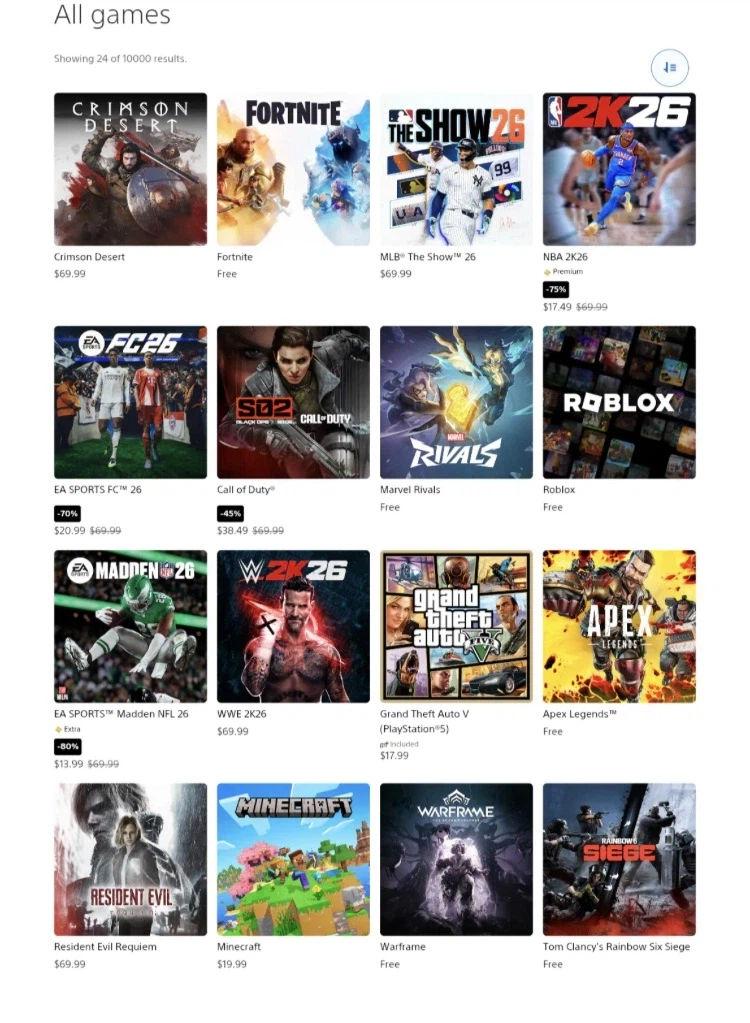750x1023 pixels.
Task: Choose the EA Sports FC 26 thumbnail
Action: [x=130, y=402]
